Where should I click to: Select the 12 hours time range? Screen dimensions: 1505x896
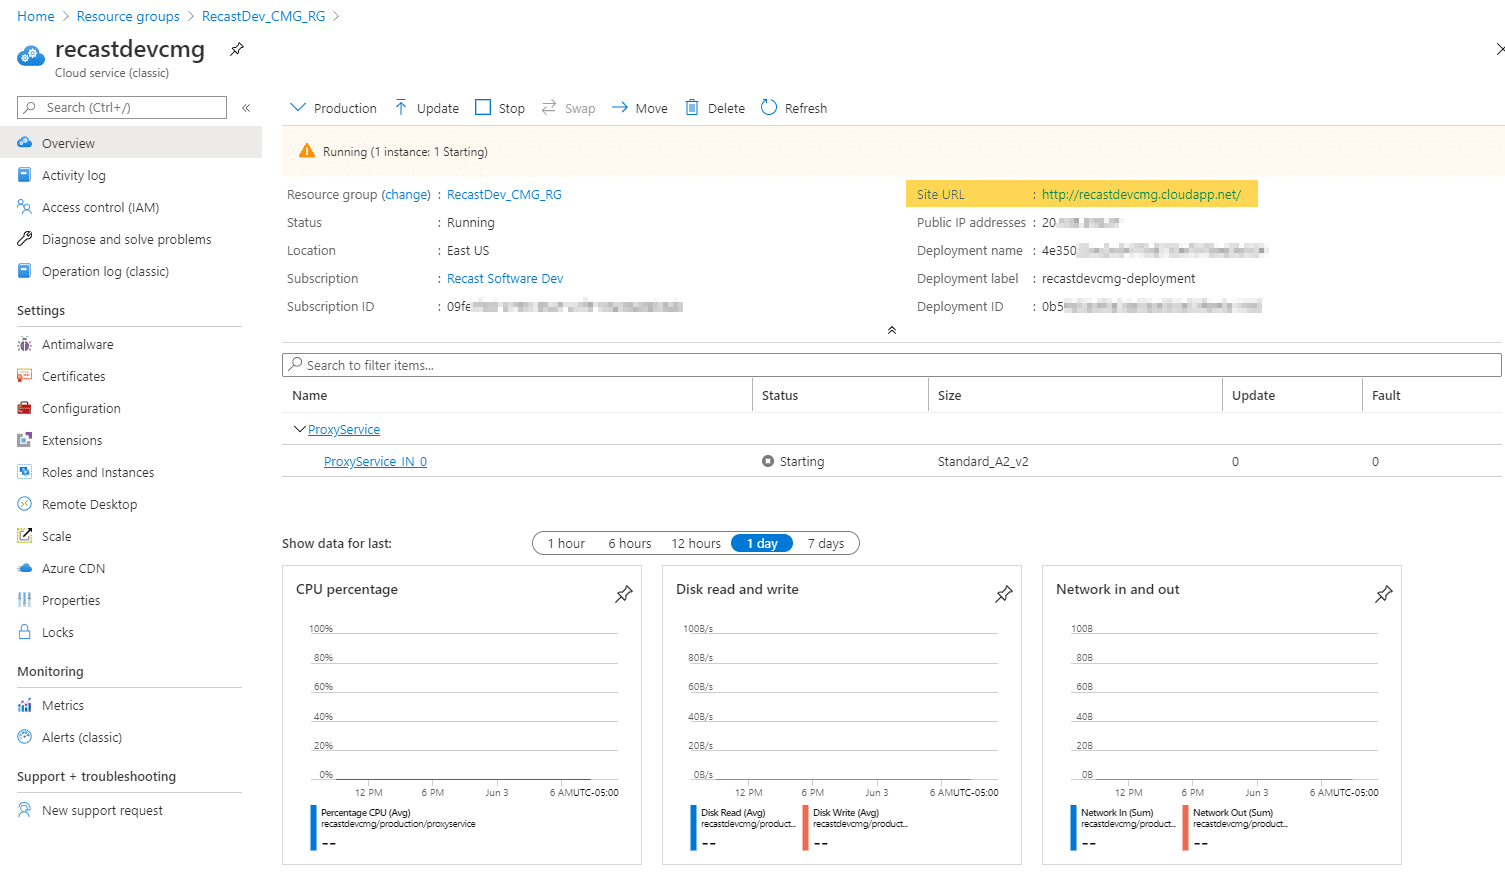(695, 544)
